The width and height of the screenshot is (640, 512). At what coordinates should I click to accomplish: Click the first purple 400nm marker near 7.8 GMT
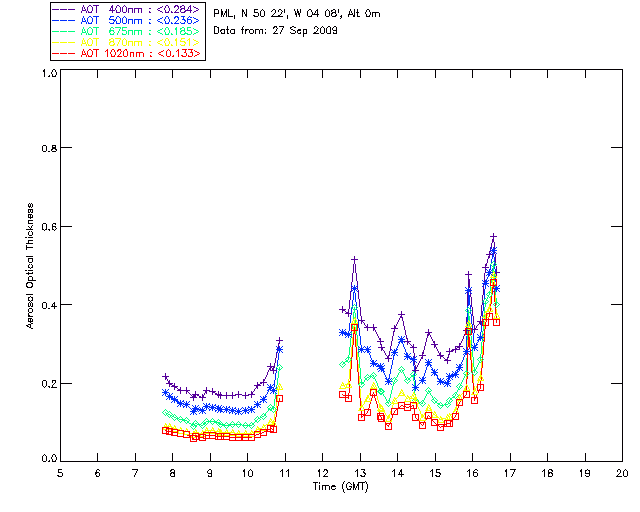165,376
